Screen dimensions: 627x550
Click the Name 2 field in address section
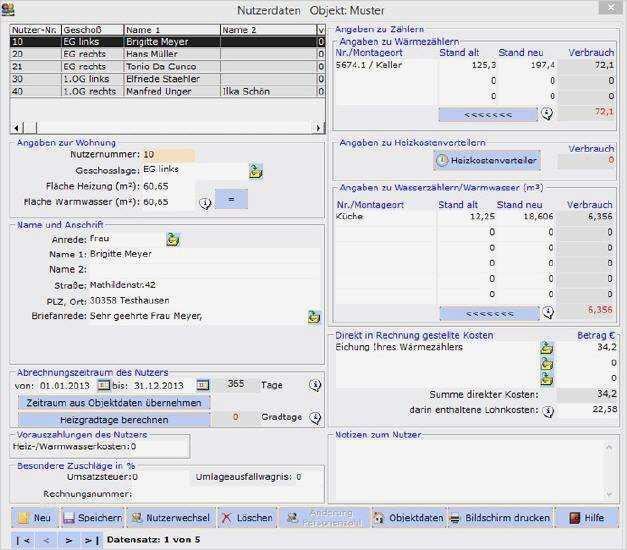[204, 270]
